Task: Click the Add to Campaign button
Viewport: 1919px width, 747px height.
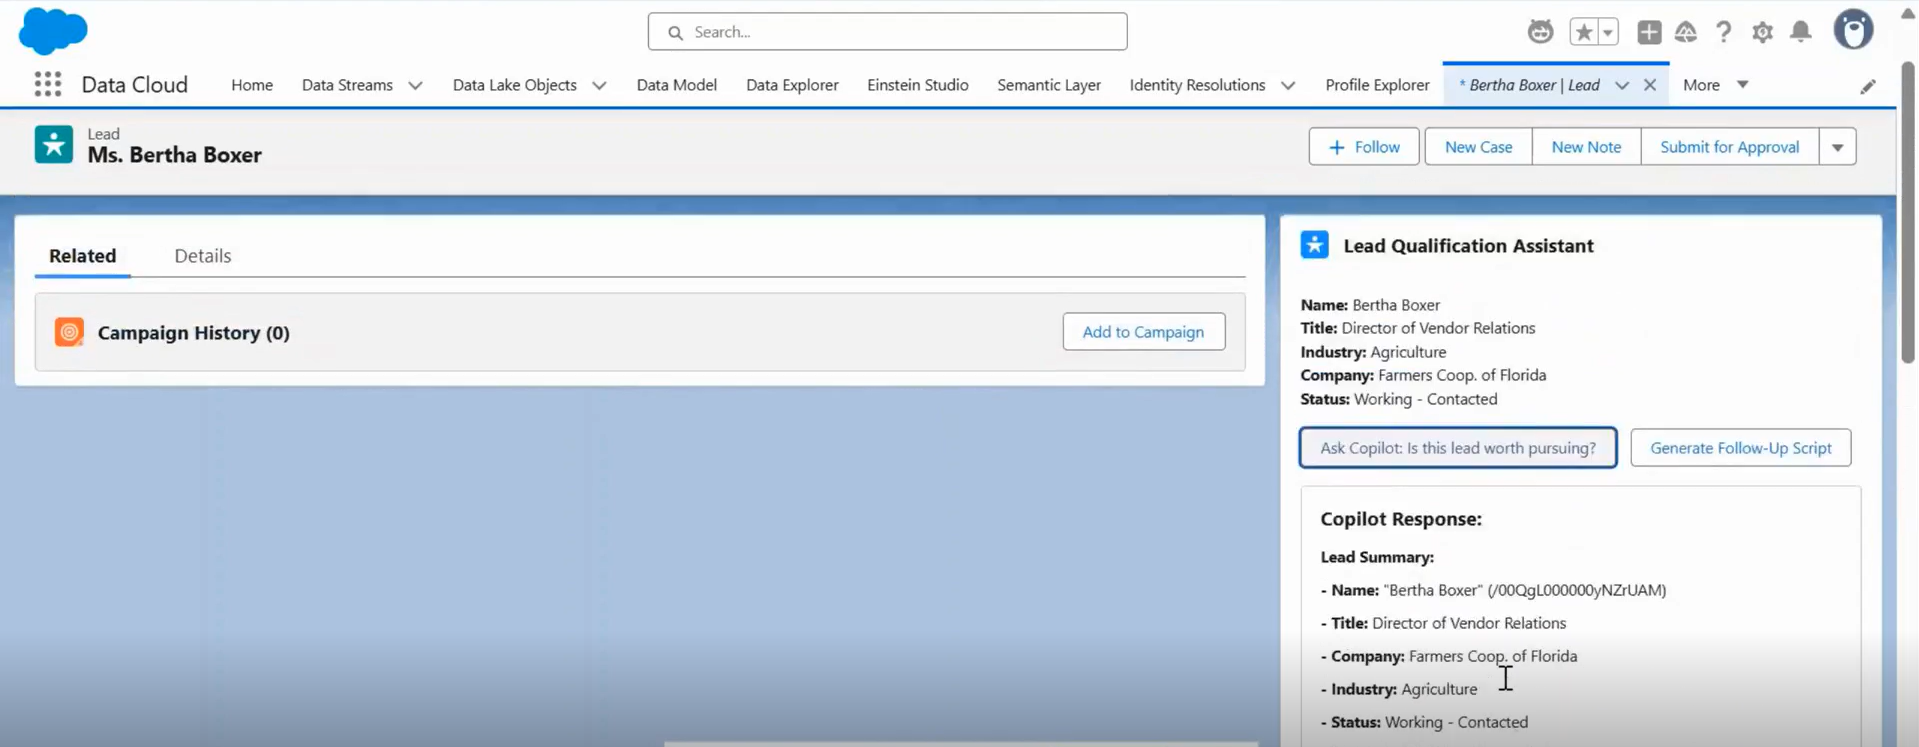Action: tap(1143, 332)
